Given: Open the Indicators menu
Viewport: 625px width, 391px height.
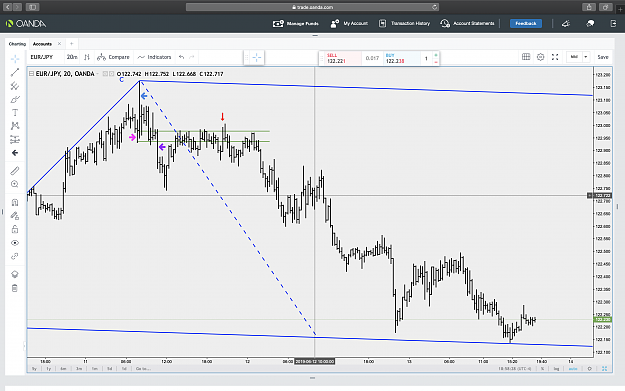Looking at the screenshot, I should [155, 57].
